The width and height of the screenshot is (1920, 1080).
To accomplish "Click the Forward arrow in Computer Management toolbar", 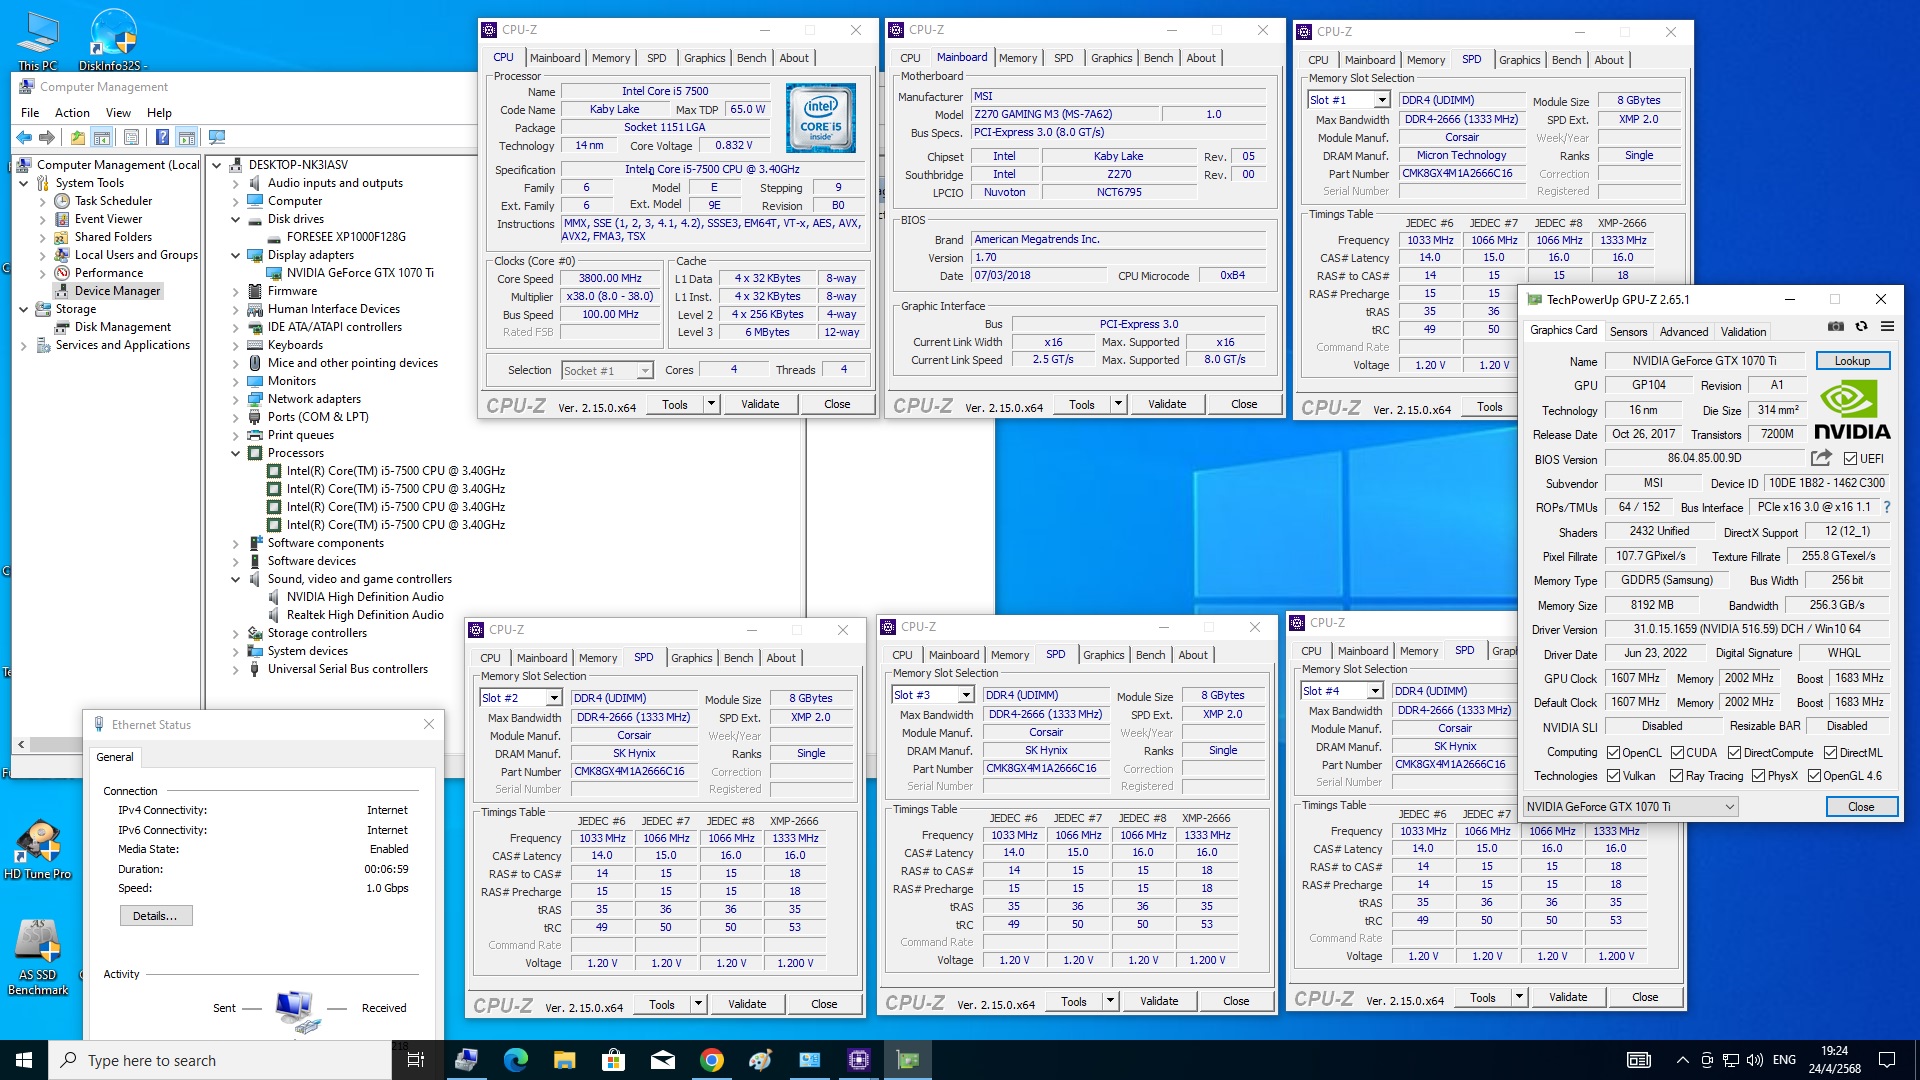I will point(47,137).
